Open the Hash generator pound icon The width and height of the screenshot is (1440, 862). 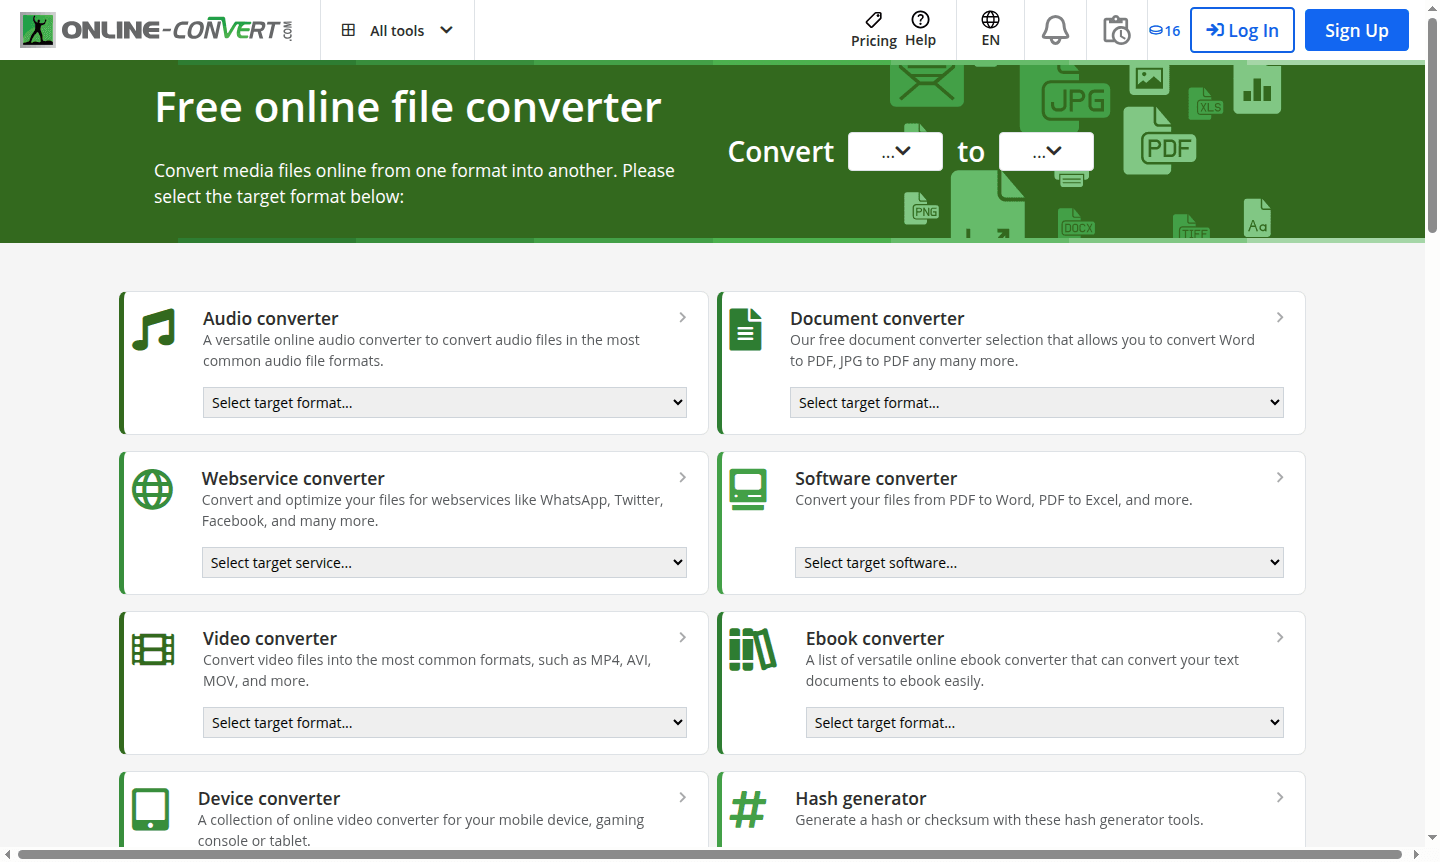point(748,809)
